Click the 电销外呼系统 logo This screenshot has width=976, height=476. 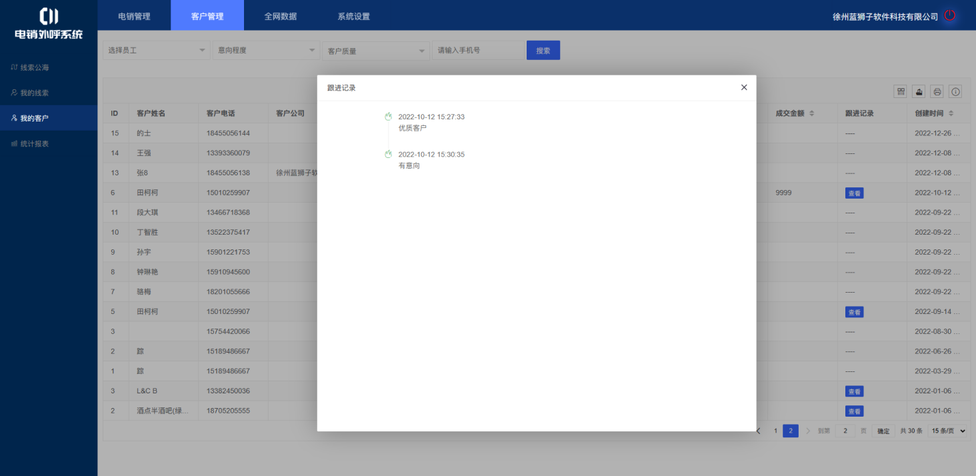point(48,23)
